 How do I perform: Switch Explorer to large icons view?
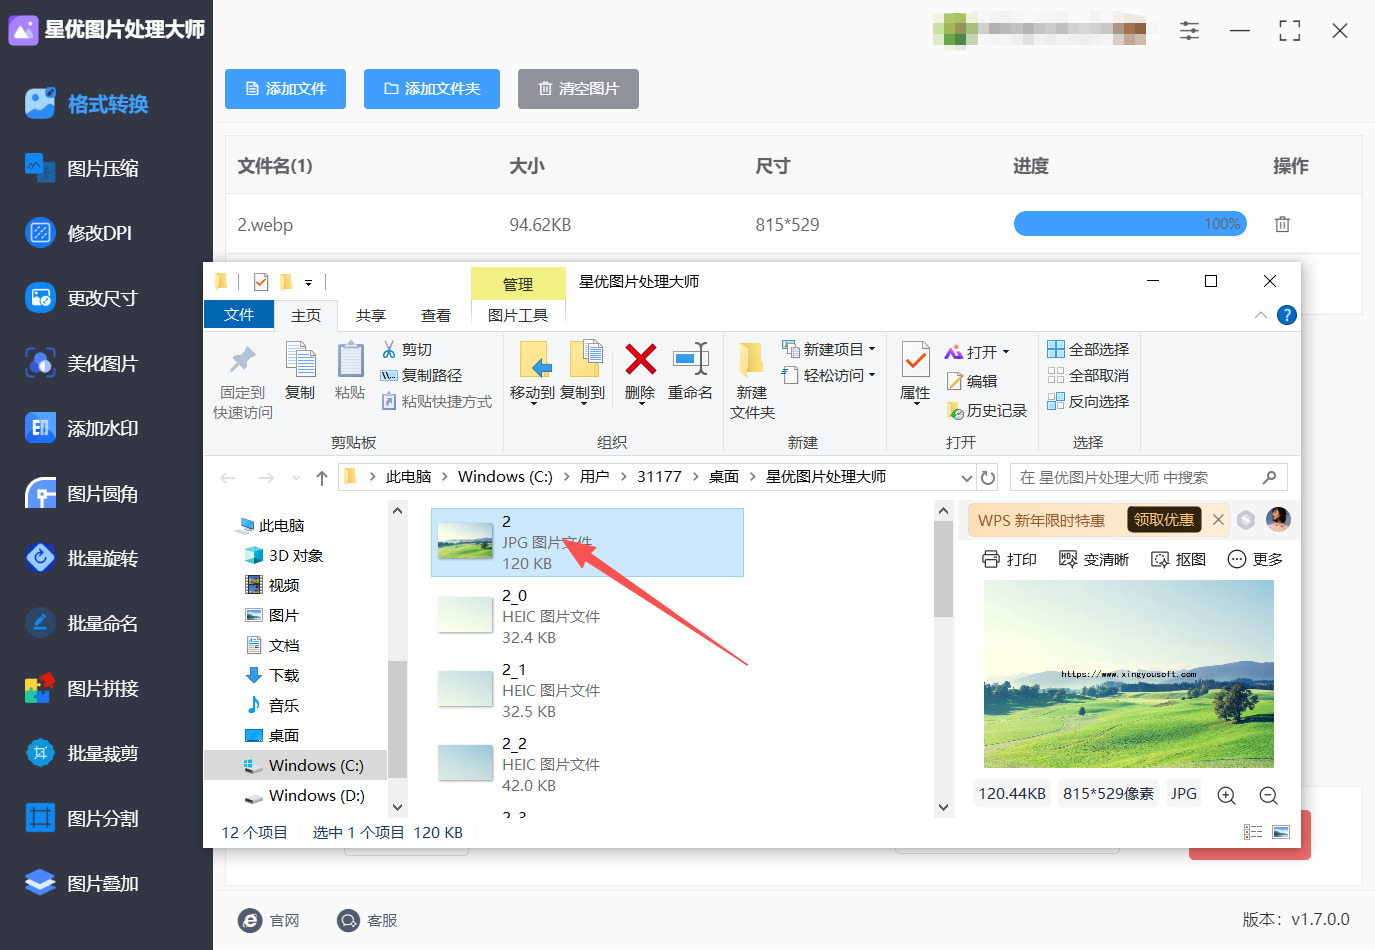(x=1281, y=832)
